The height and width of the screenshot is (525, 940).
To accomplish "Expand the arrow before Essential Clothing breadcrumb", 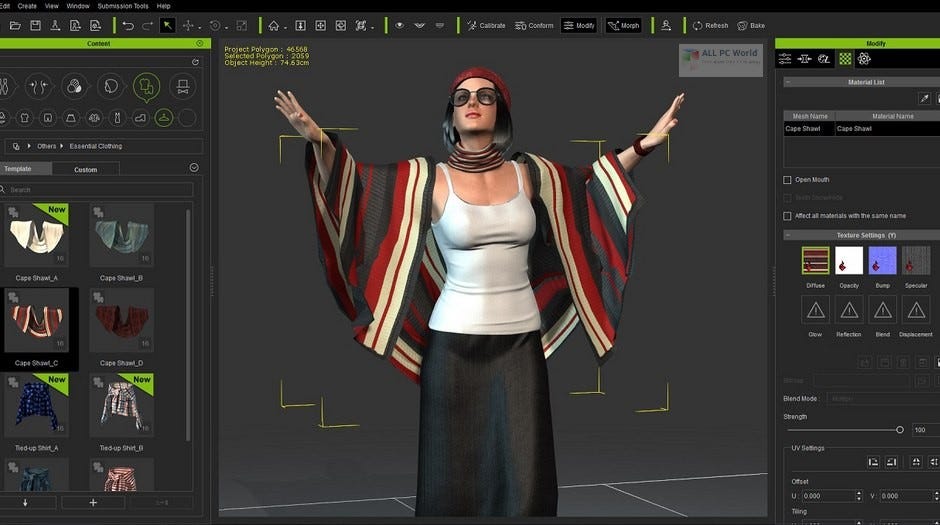I will 61,146.
